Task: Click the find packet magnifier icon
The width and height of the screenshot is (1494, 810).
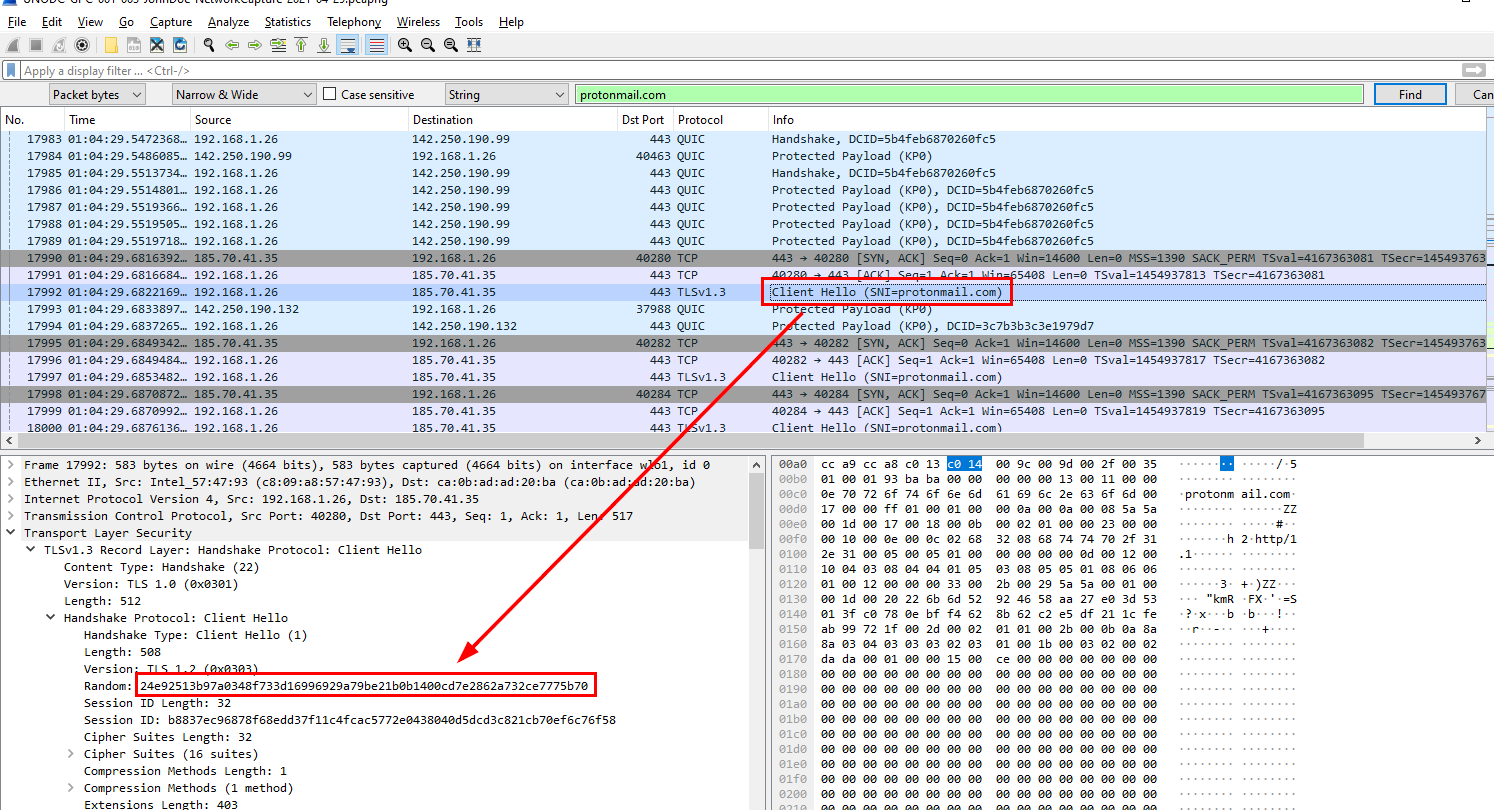Action: coord(208,45)
